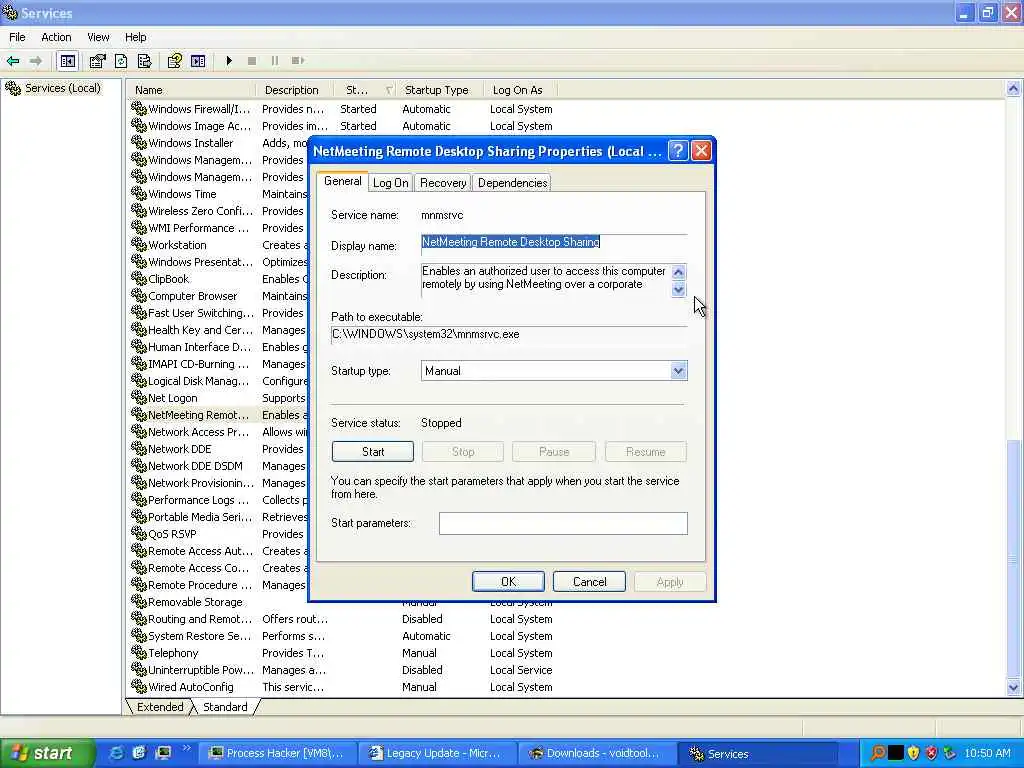Expand the Quick Launch overflow chevron

coord(187,748)
